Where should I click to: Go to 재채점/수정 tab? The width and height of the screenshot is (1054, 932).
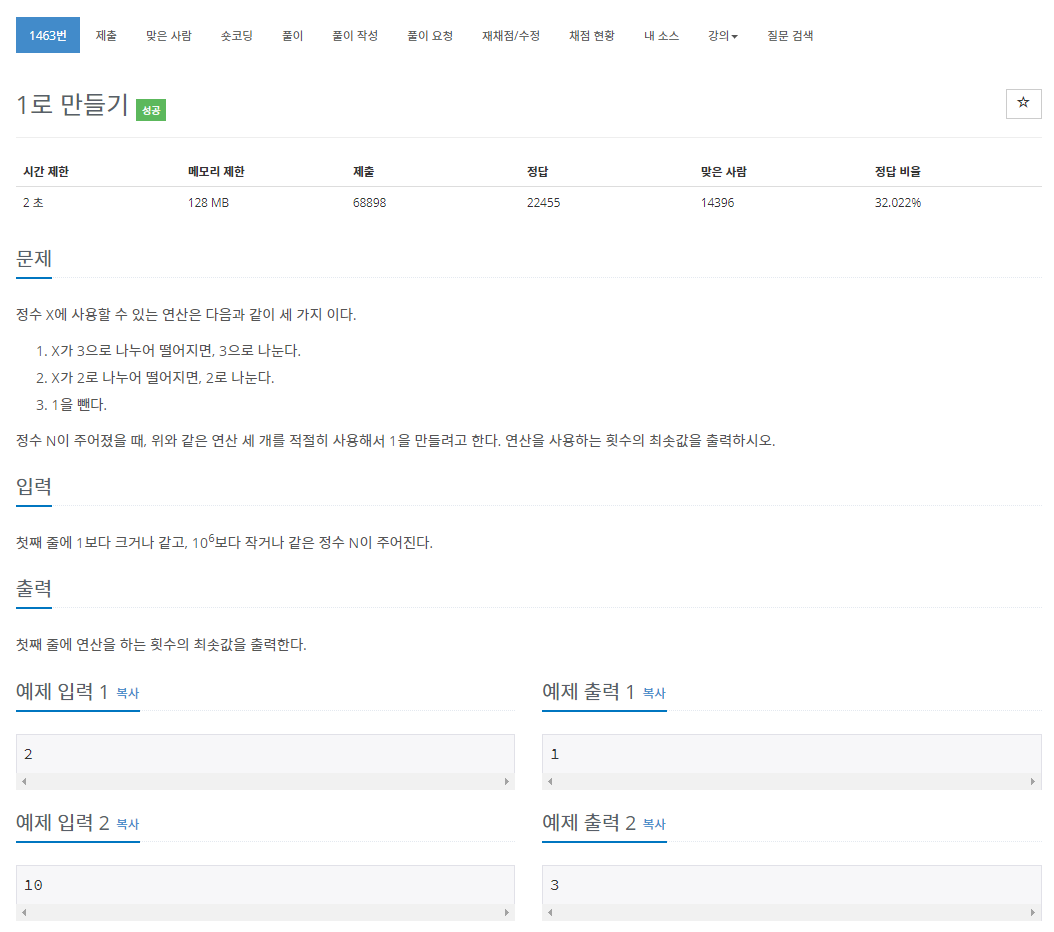(x=511, y=36)
